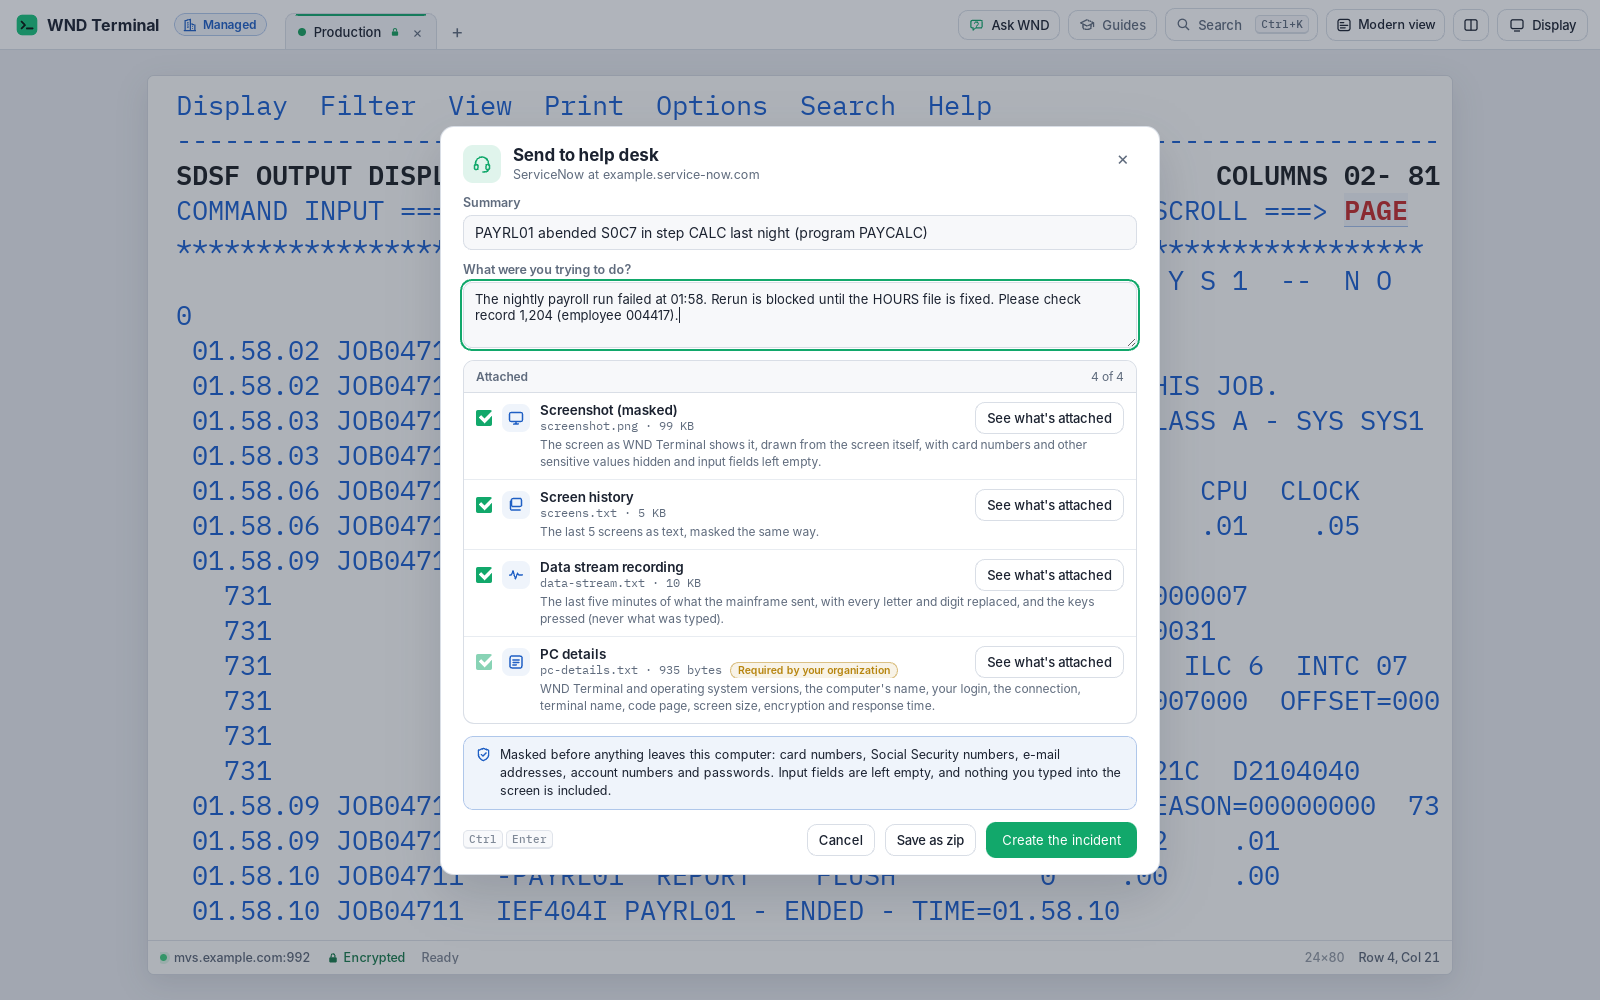1600x1000 pixels.
Task: Close the Send to help desk dialog
Action: click(1123, 160)
